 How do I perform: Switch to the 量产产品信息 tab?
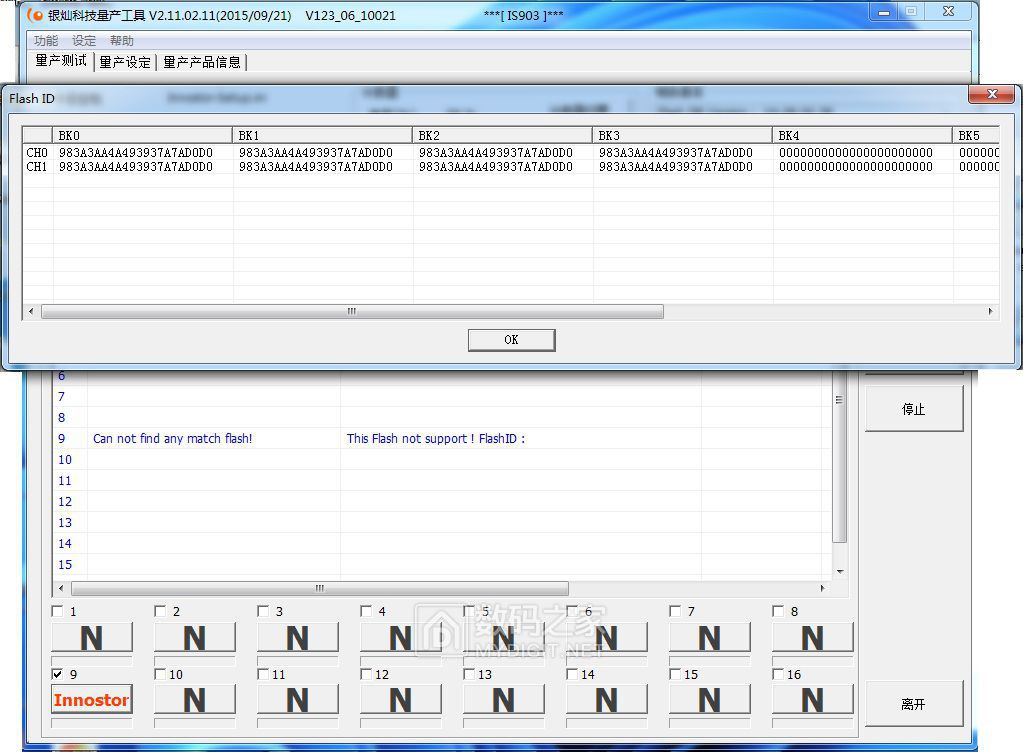(204, 62)
